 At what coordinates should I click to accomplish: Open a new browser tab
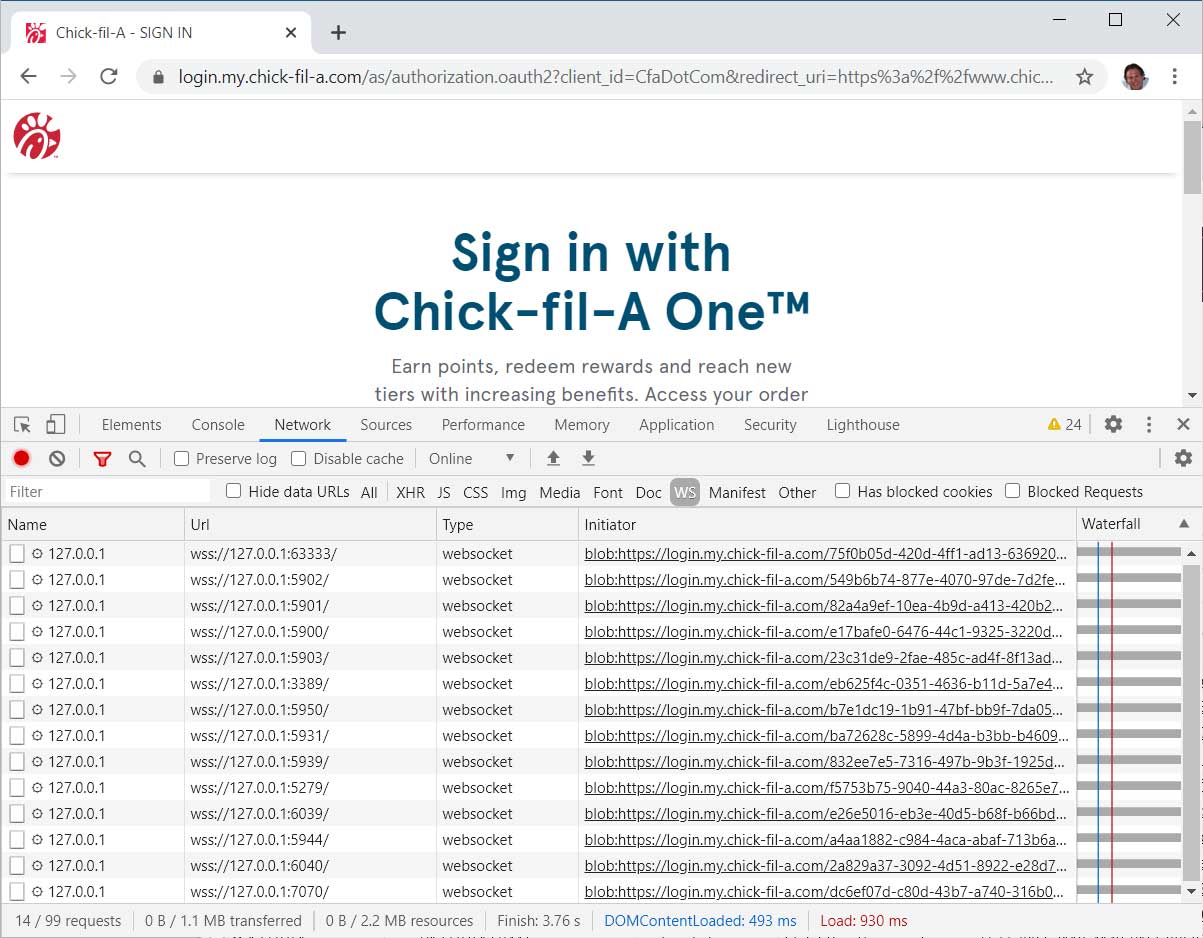(x=338, y=33)
